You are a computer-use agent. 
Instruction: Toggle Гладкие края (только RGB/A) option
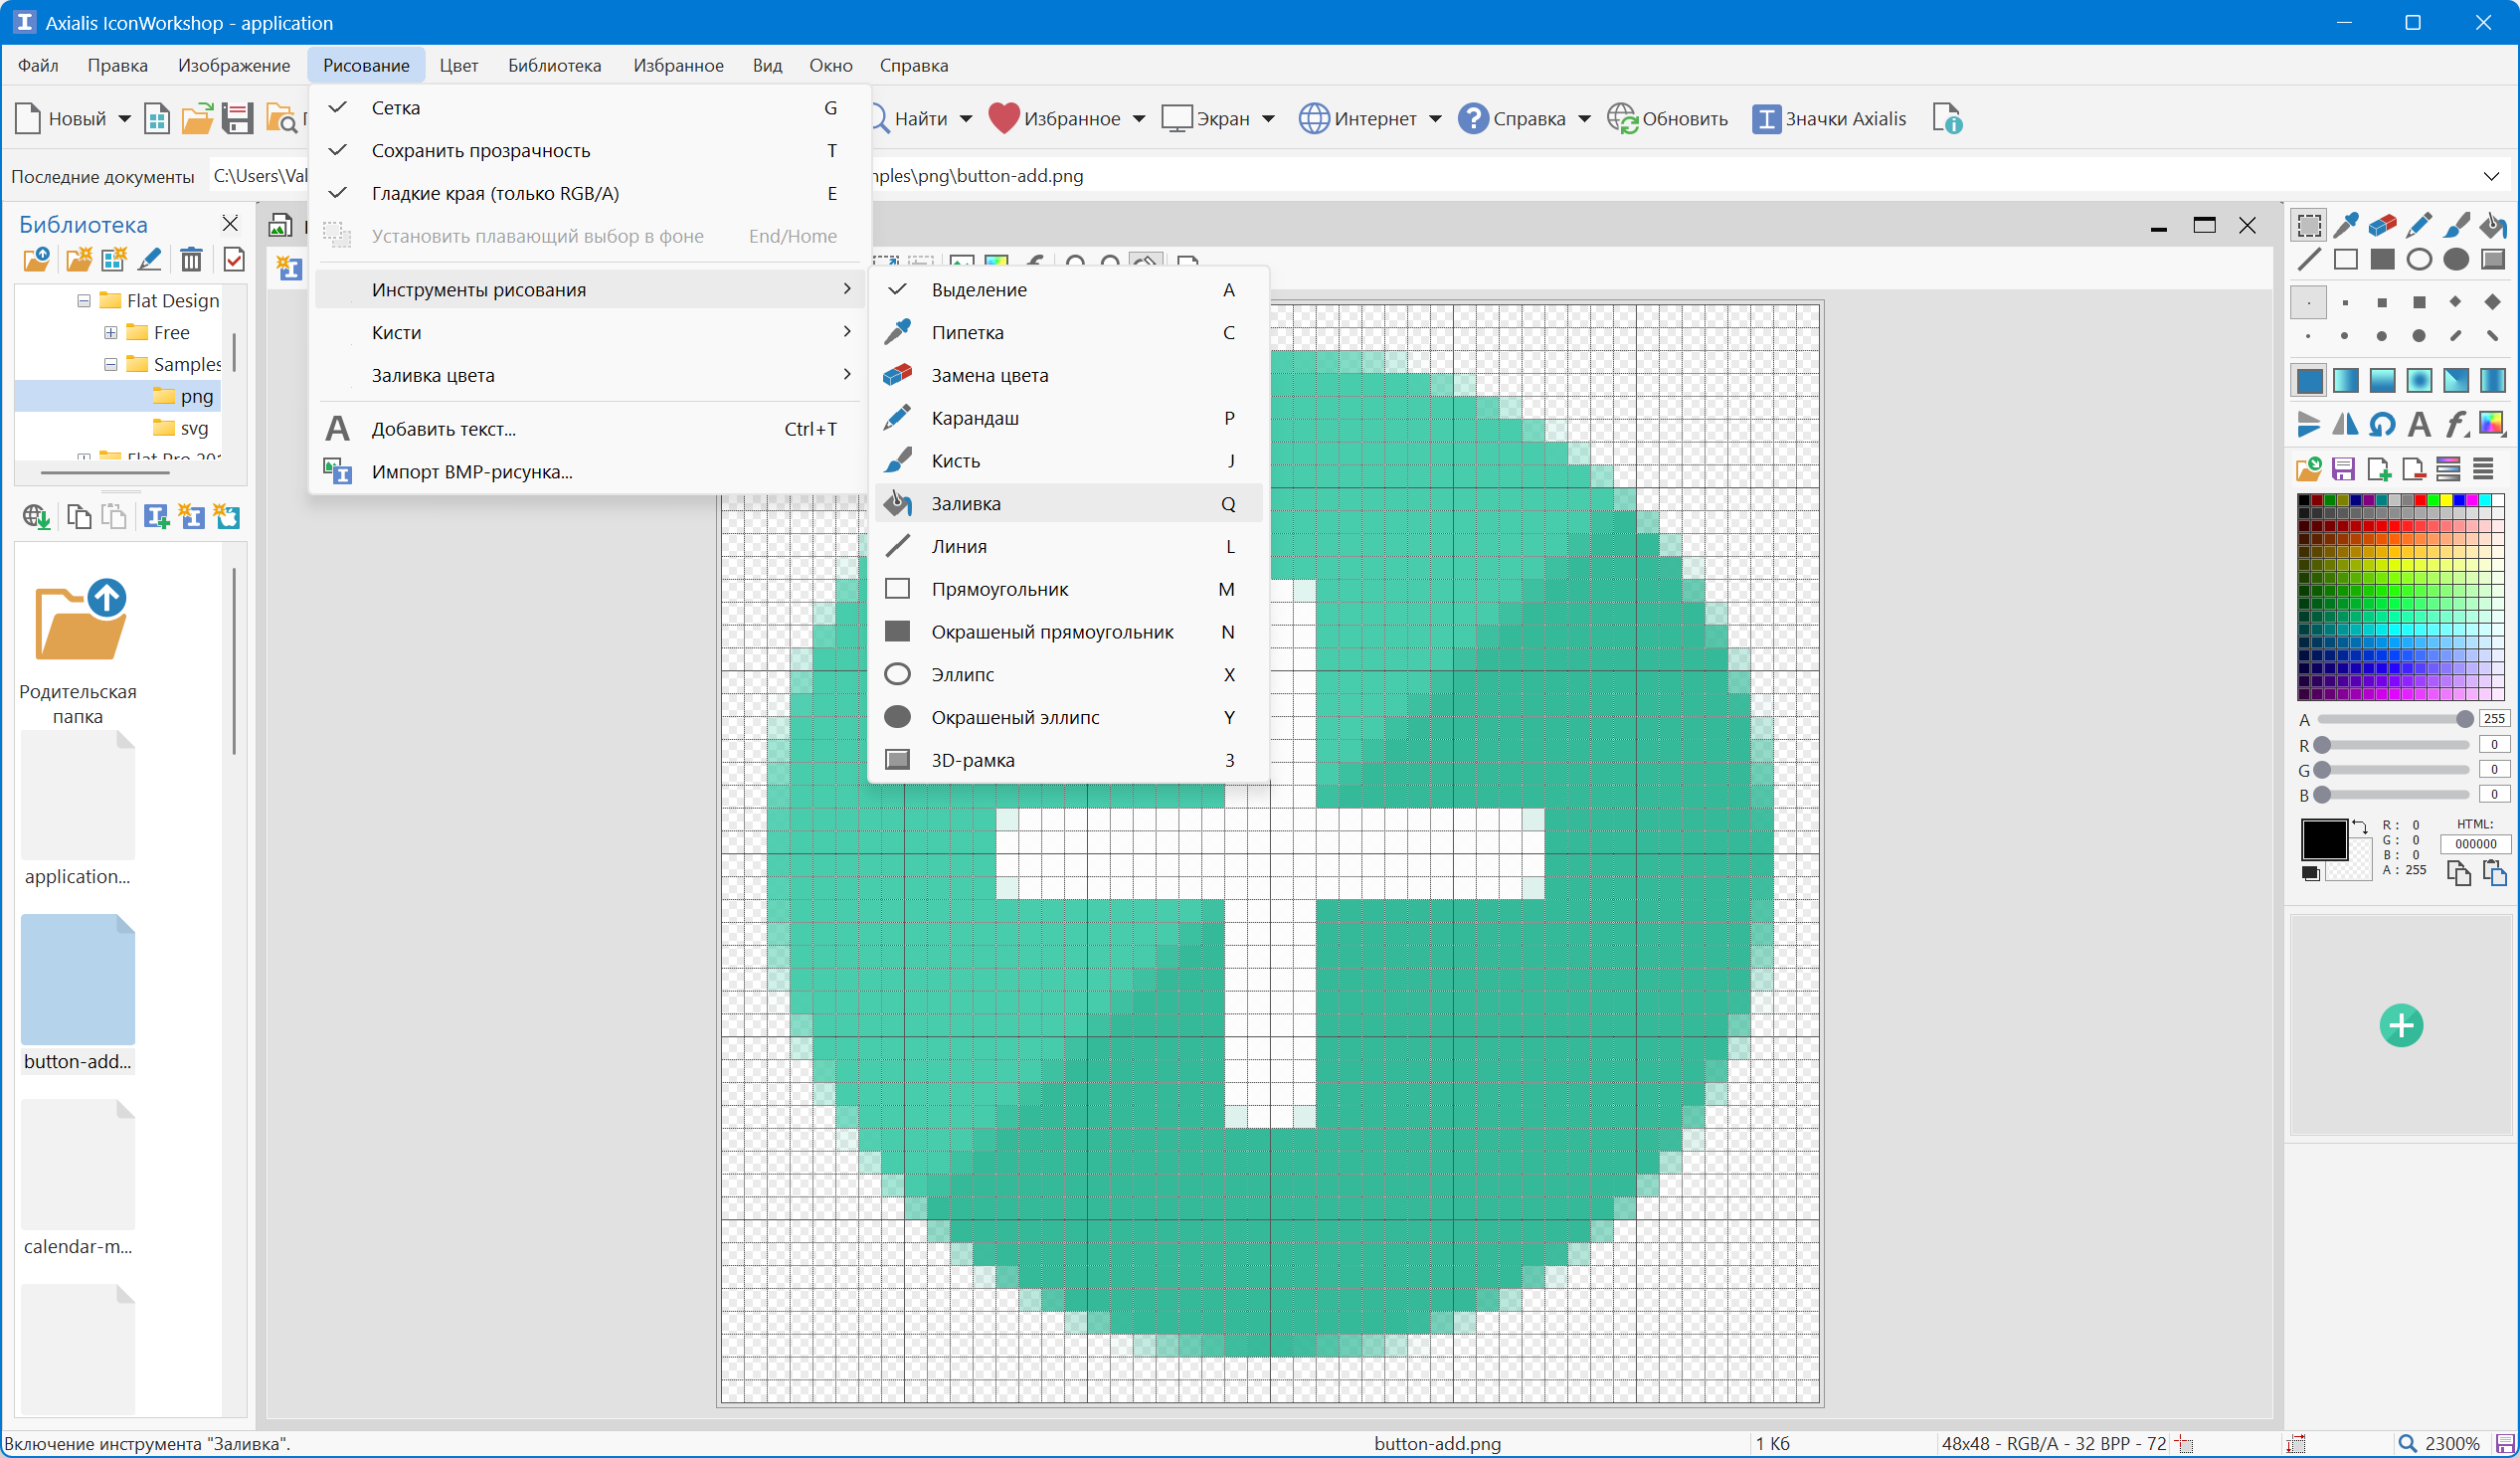pyautogui.click(x=495, y=194)
